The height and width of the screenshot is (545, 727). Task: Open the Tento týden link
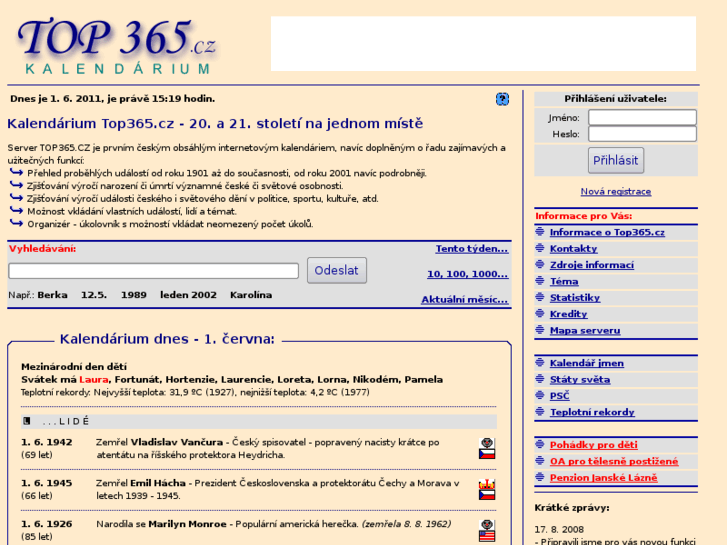[472, 249]
